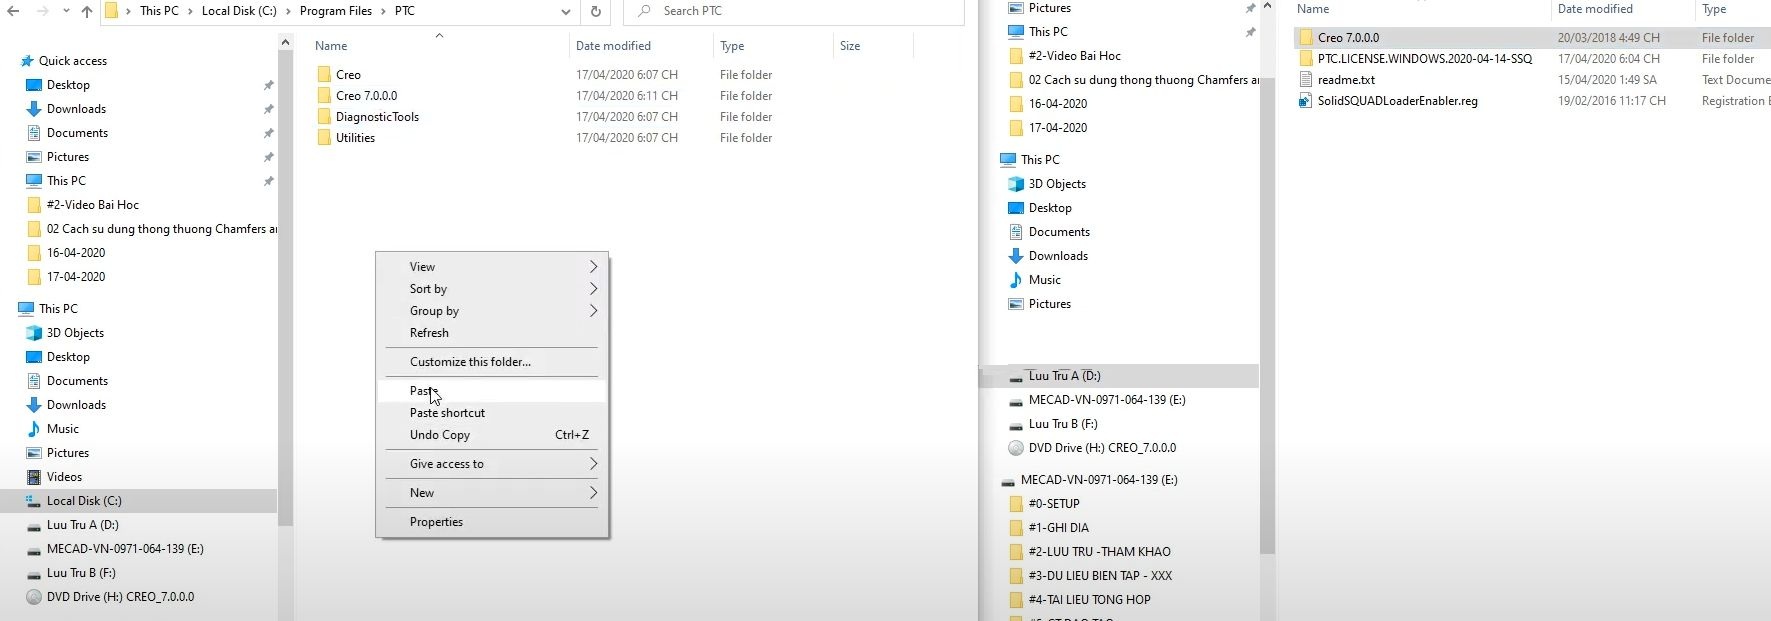Expand the breadcrumb chevron after Program Files
The width and height of the screenshot is (1771, 621).
pos(383,11)
